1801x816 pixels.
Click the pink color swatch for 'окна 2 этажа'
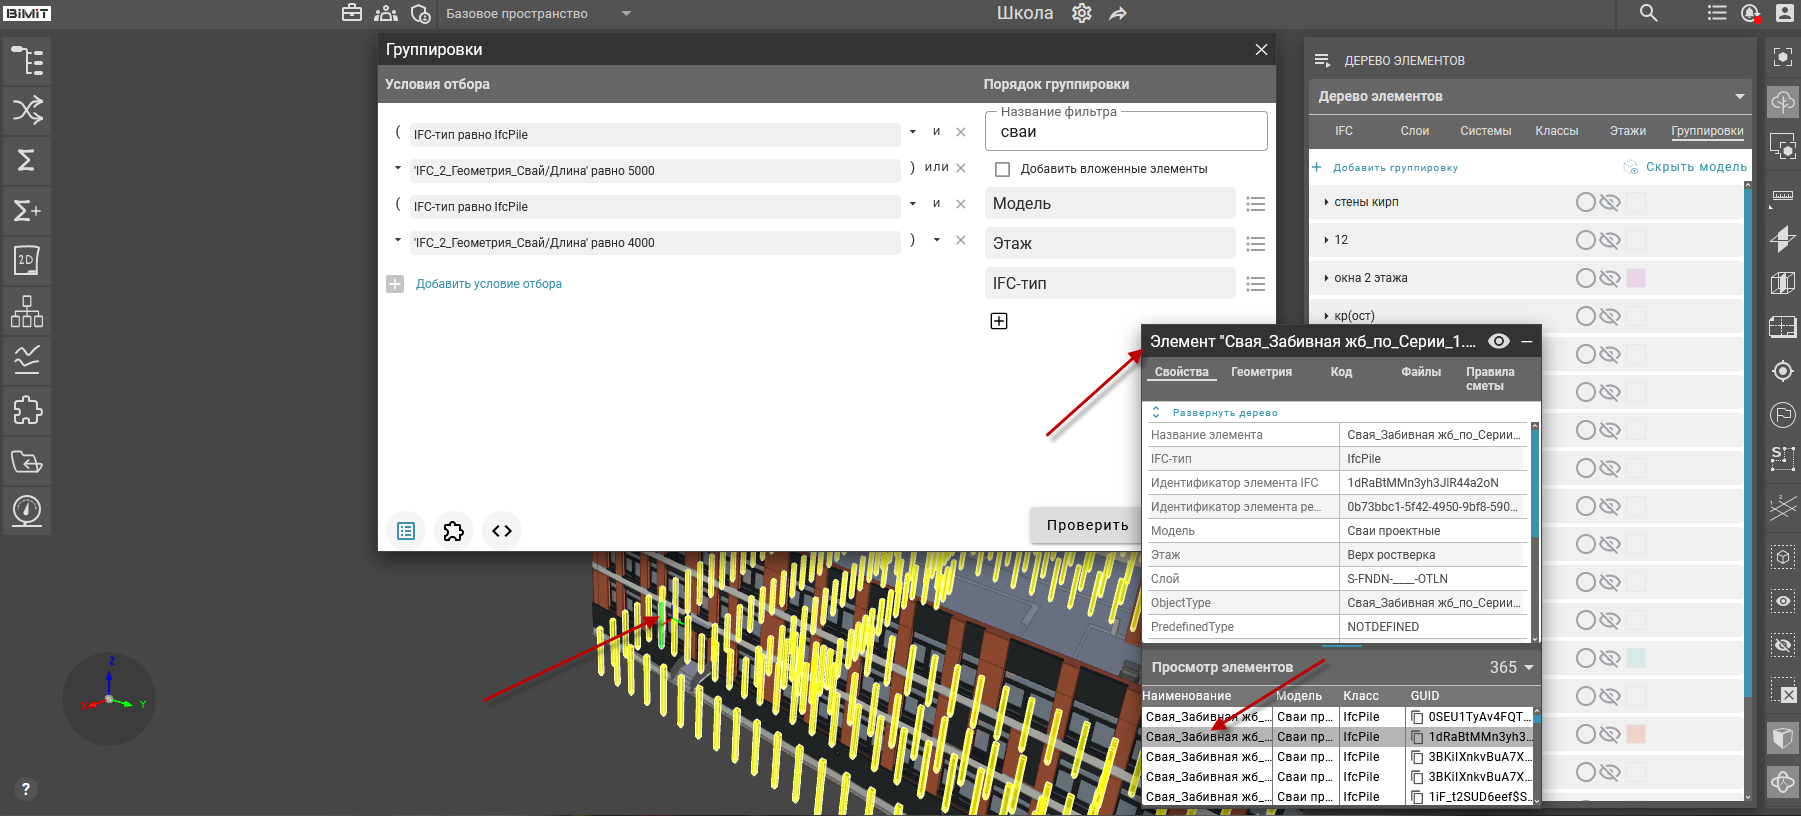1636,278
